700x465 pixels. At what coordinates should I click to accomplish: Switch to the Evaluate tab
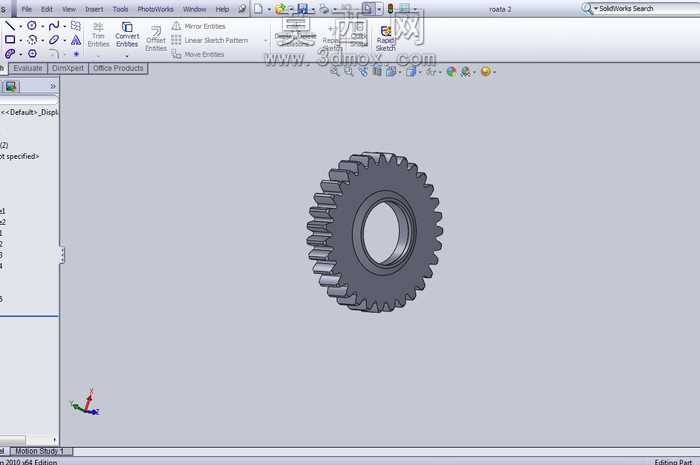[28, 68]
